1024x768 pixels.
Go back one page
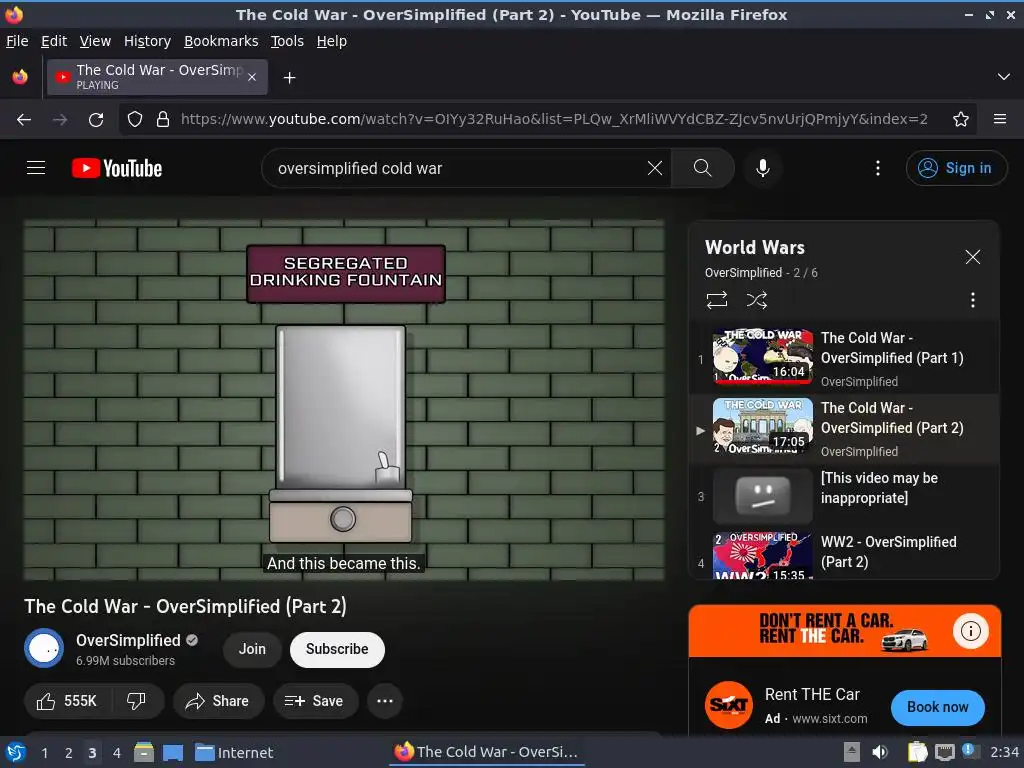[24, 120]
